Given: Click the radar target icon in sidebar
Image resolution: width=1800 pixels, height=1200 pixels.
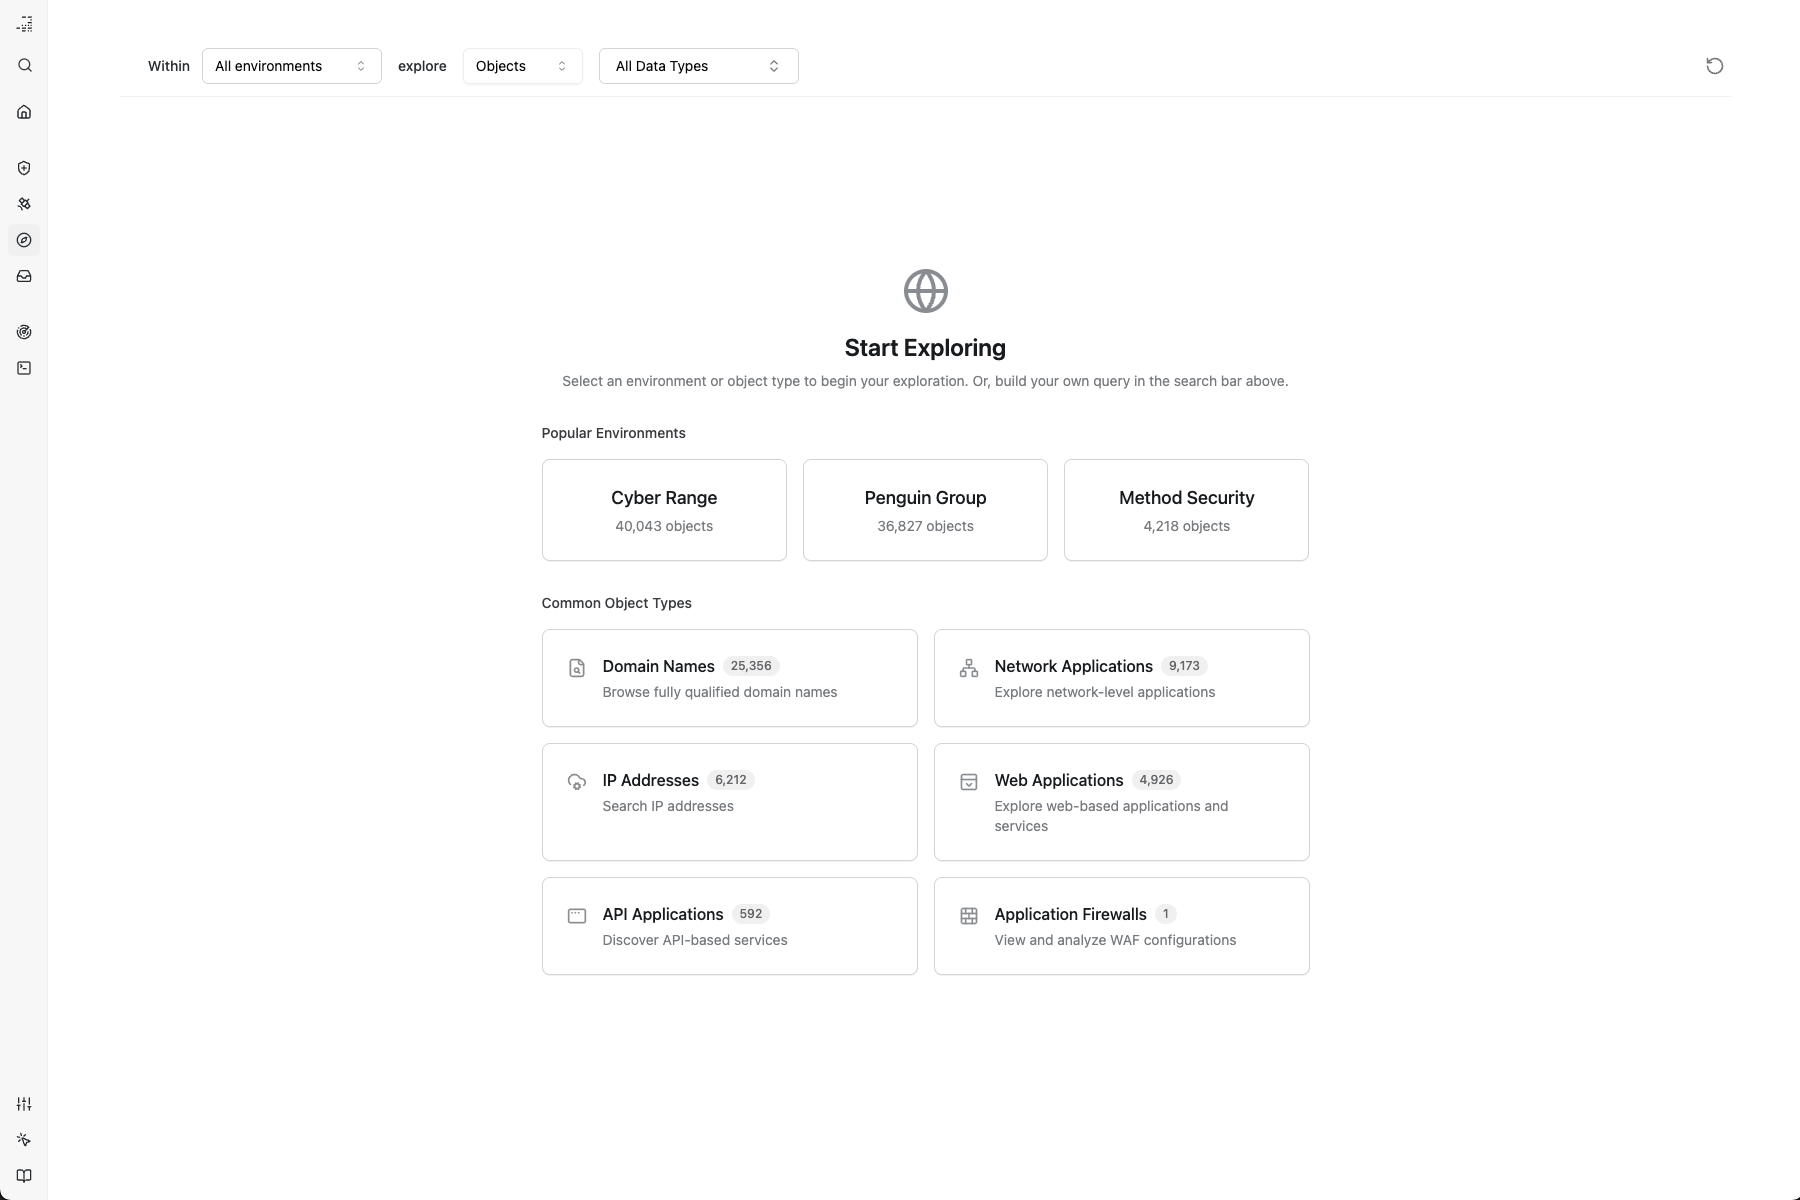Looking at the screenshot, I should point(24,332).
